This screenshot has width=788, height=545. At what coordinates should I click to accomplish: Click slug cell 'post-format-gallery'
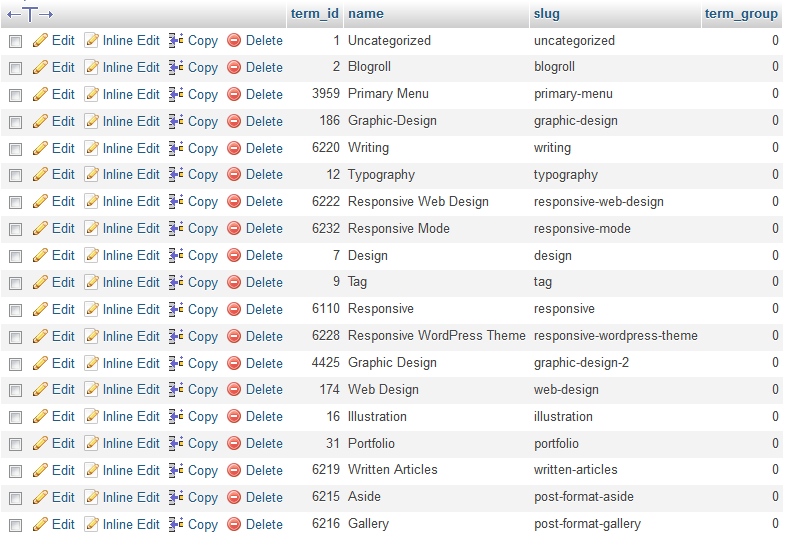tap(587, 524)
